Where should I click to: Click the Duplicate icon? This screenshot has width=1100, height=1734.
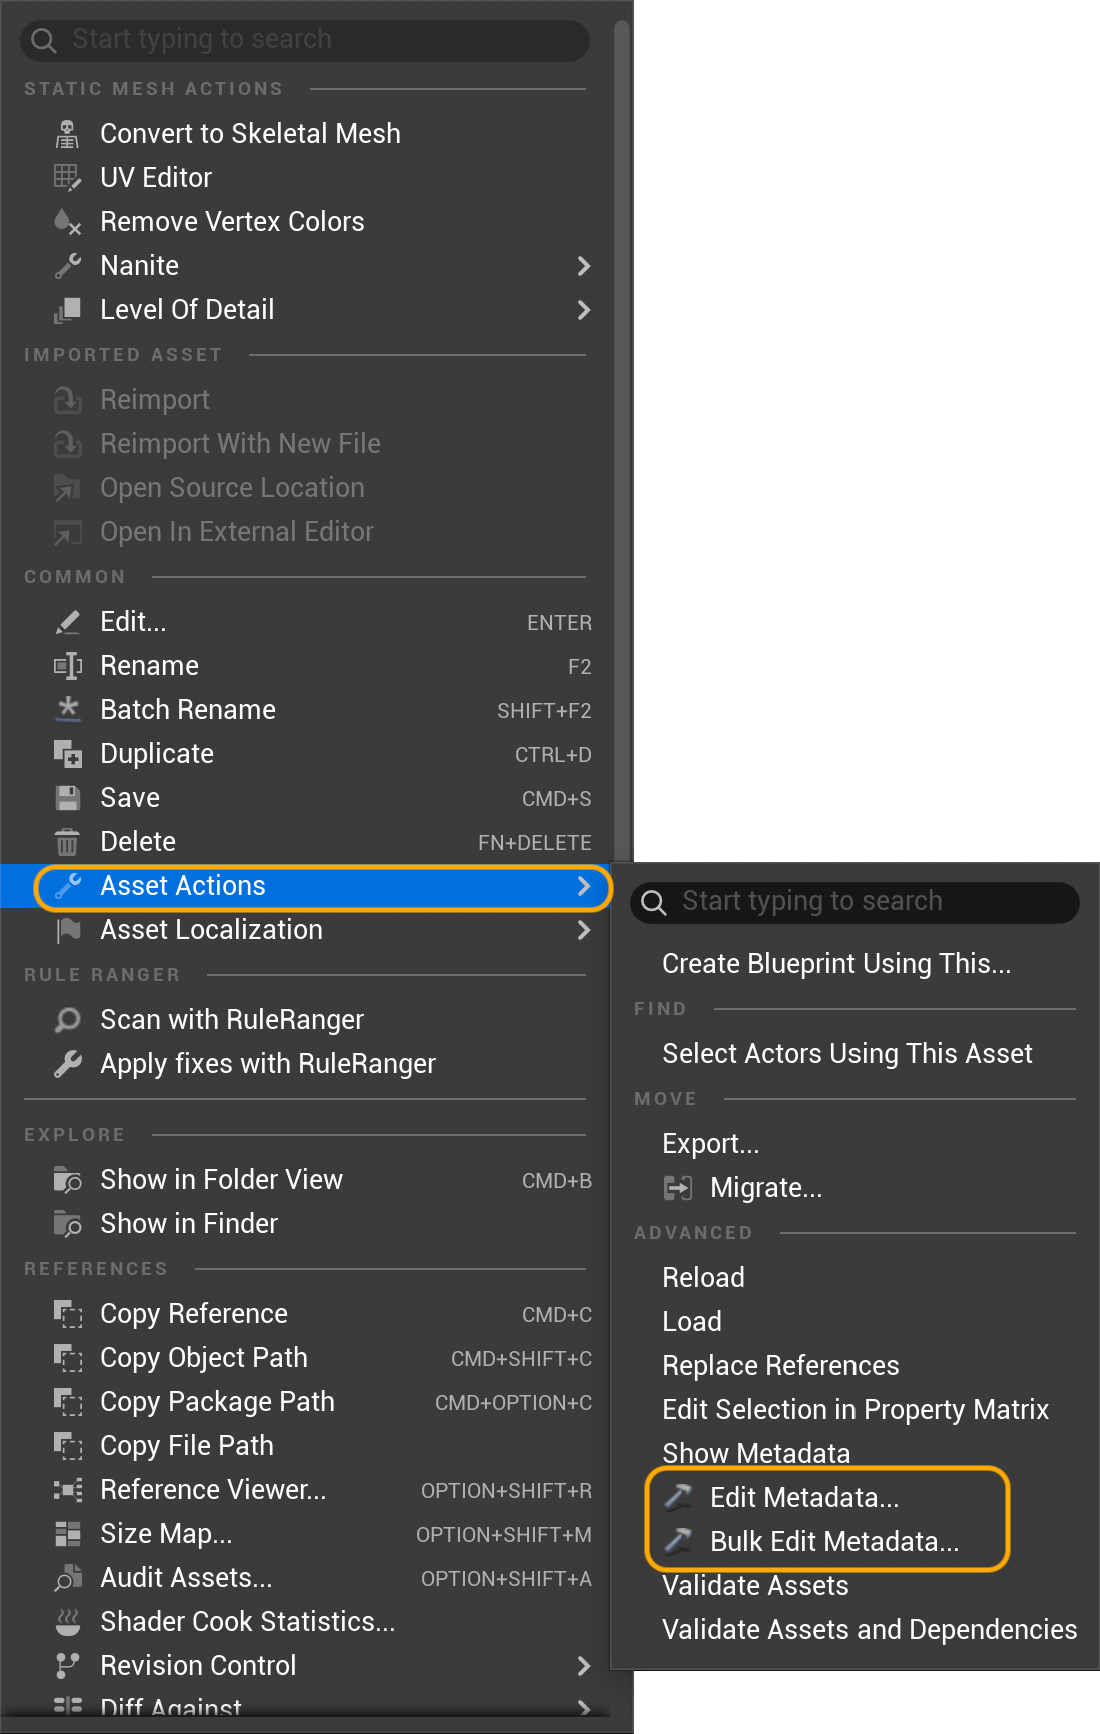point(67,754)
